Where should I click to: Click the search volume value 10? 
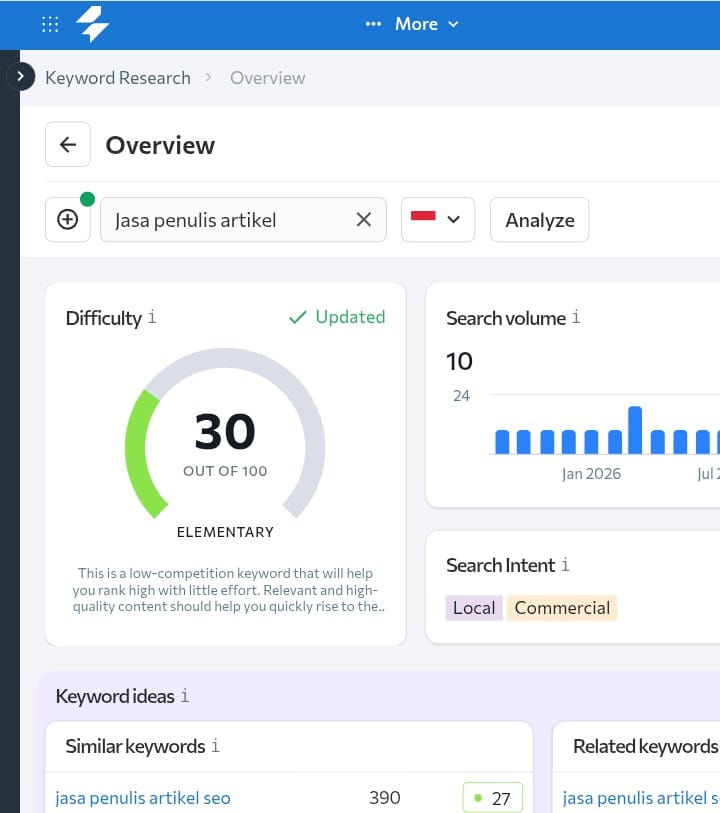(459, 361)
